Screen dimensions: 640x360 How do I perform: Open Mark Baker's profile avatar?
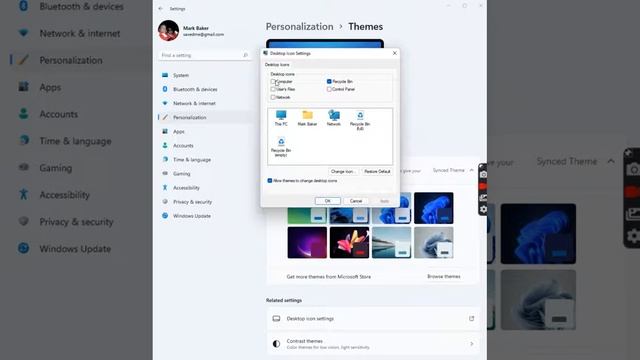(169, 31)
